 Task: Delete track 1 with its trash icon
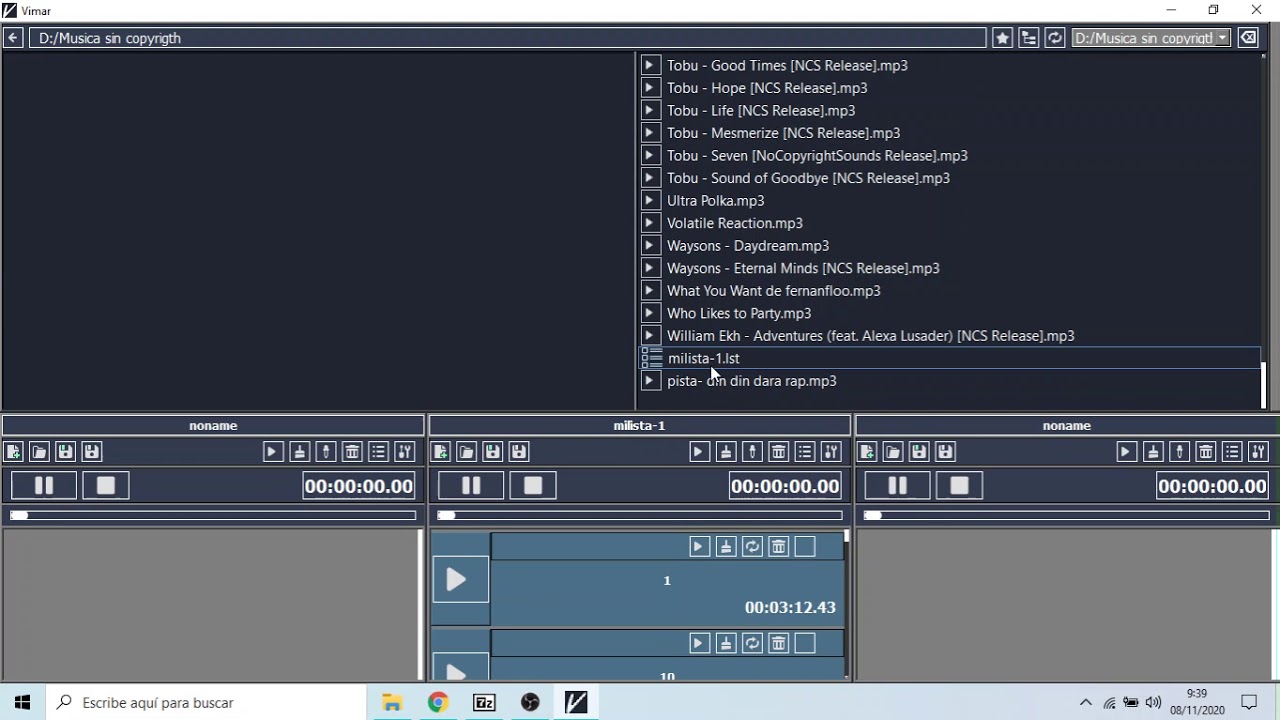(779, 546)
